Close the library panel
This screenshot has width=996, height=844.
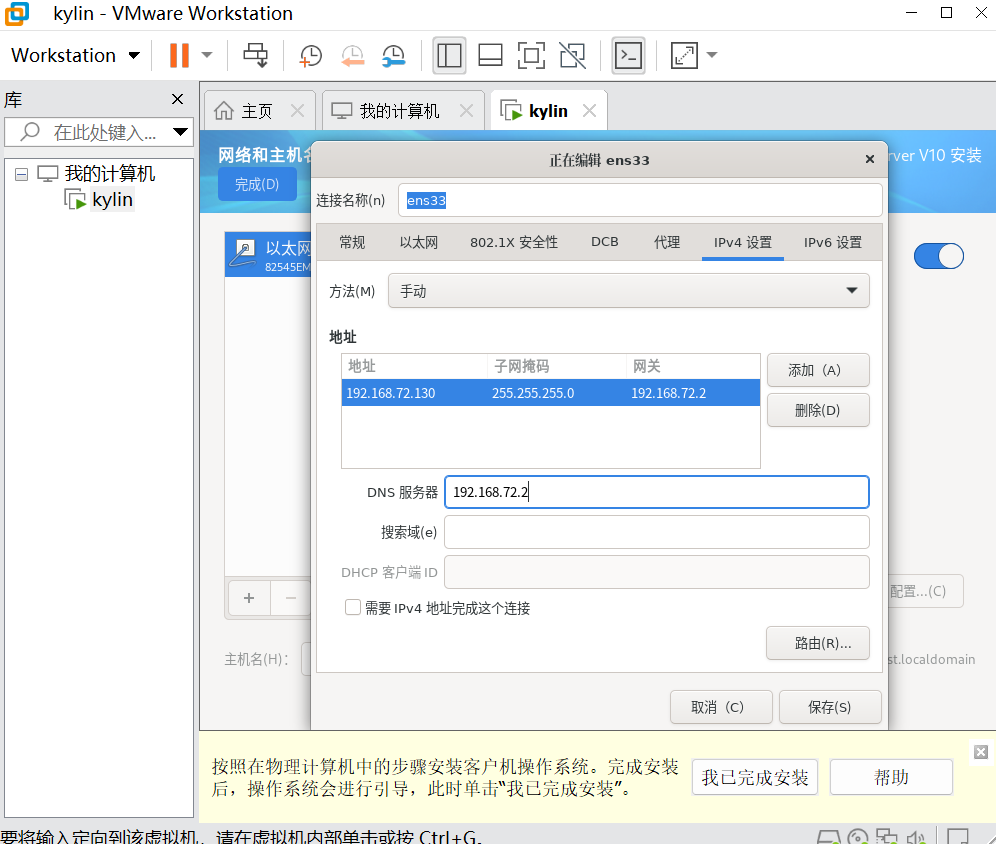[177, 99]
